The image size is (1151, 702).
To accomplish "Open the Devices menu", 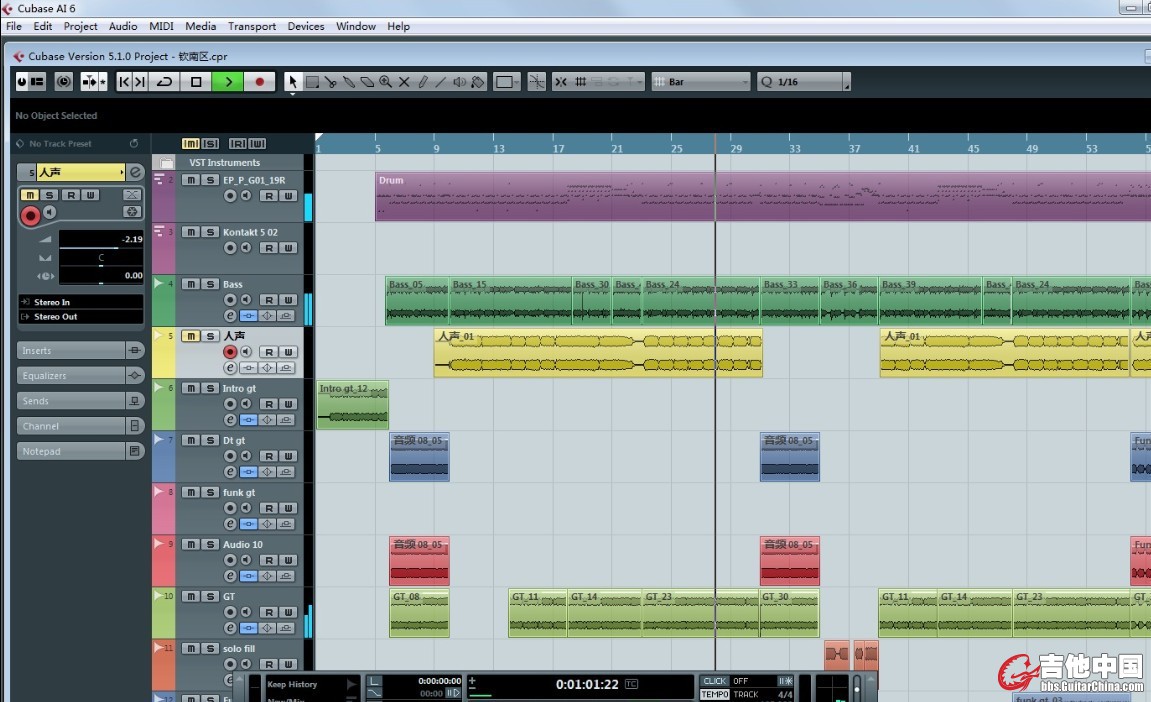I will pos(305,26).
